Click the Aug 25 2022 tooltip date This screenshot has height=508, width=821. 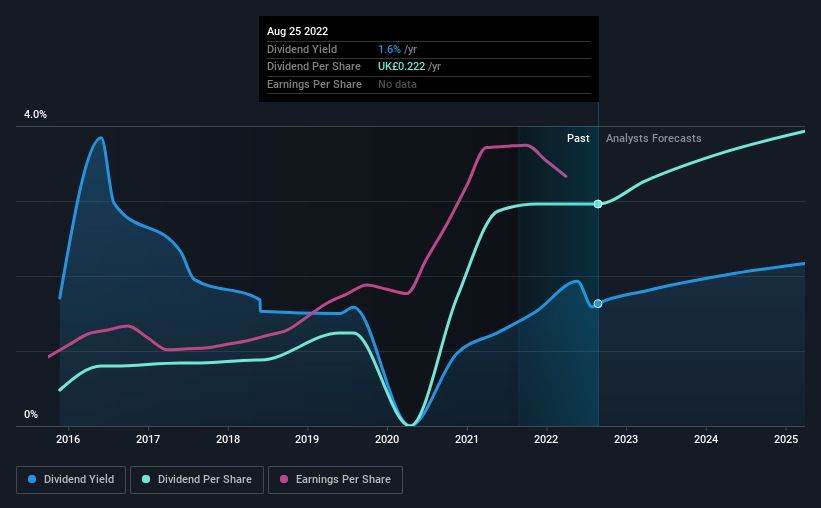297,31
